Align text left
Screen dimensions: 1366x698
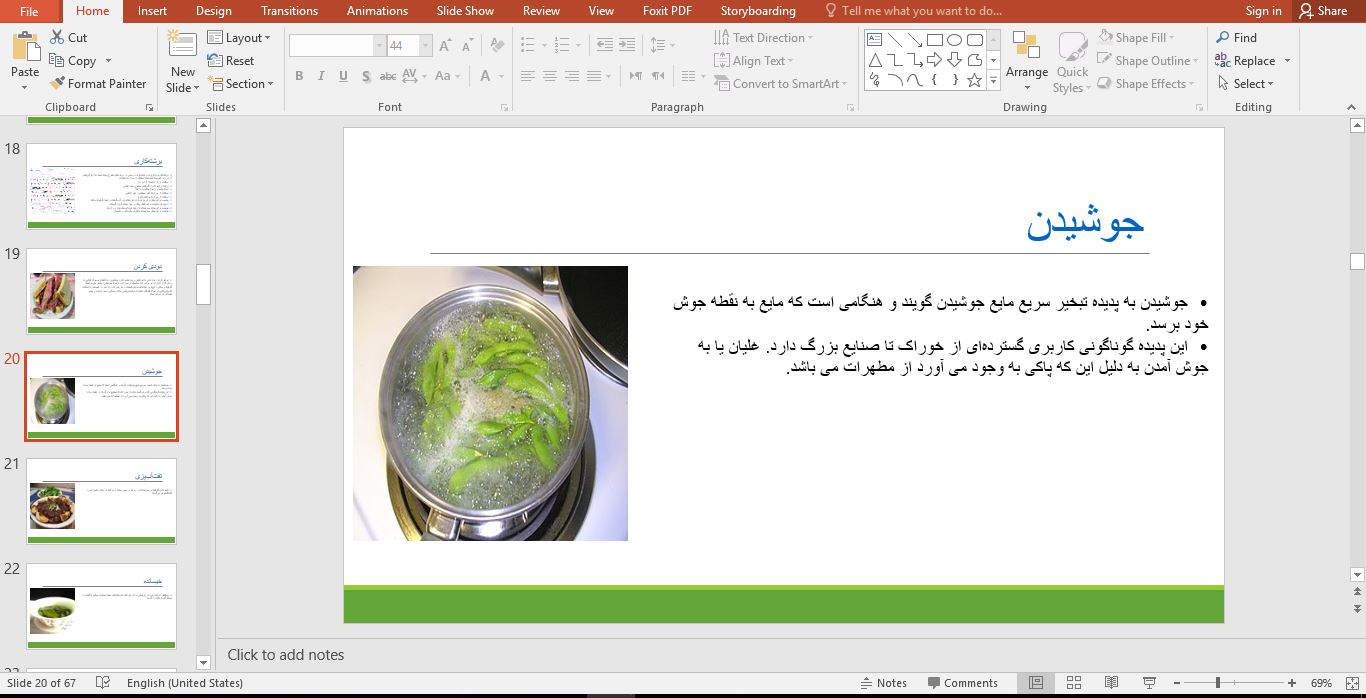tap(527, 76)
